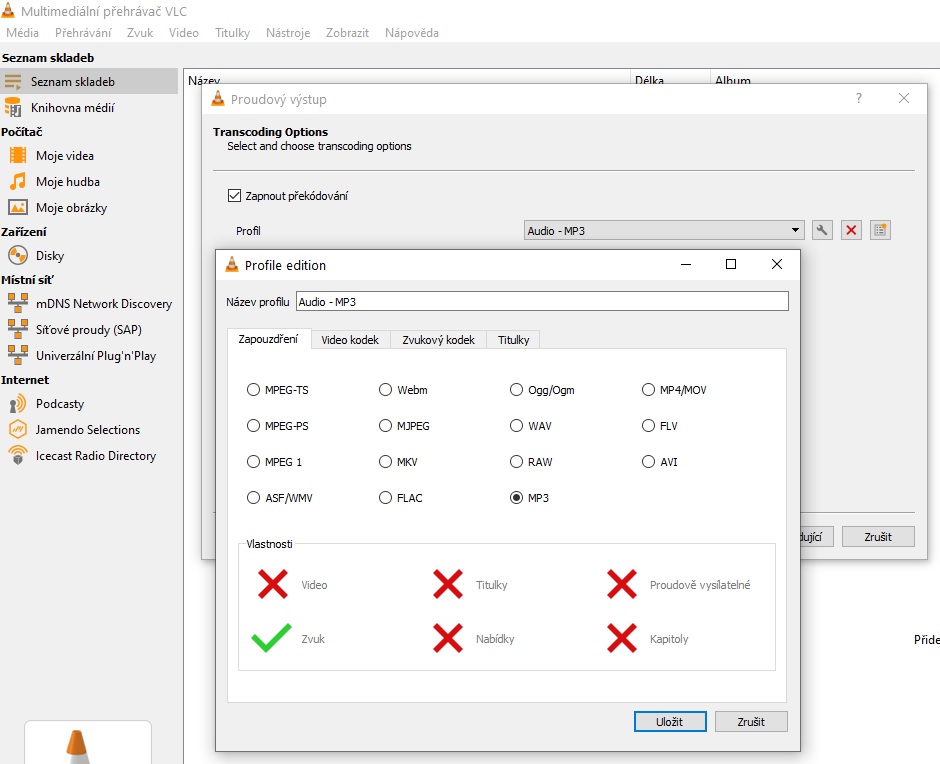
Task: Open Univerzální Plug'n'Play network icon
Action: click(x=18, y=355)
